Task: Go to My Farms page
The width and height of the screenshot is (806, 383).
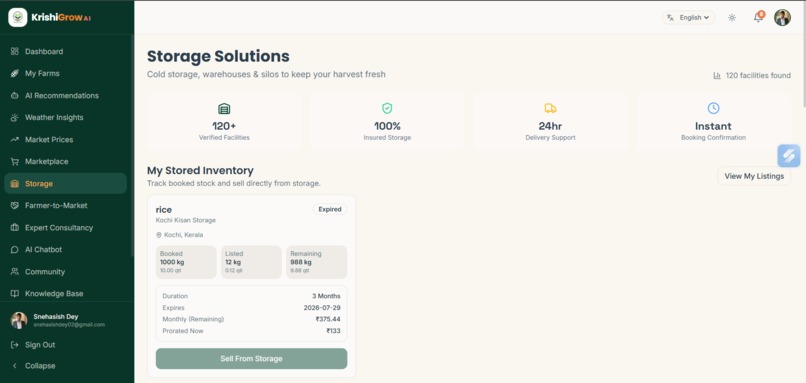Action: [65, 74]
